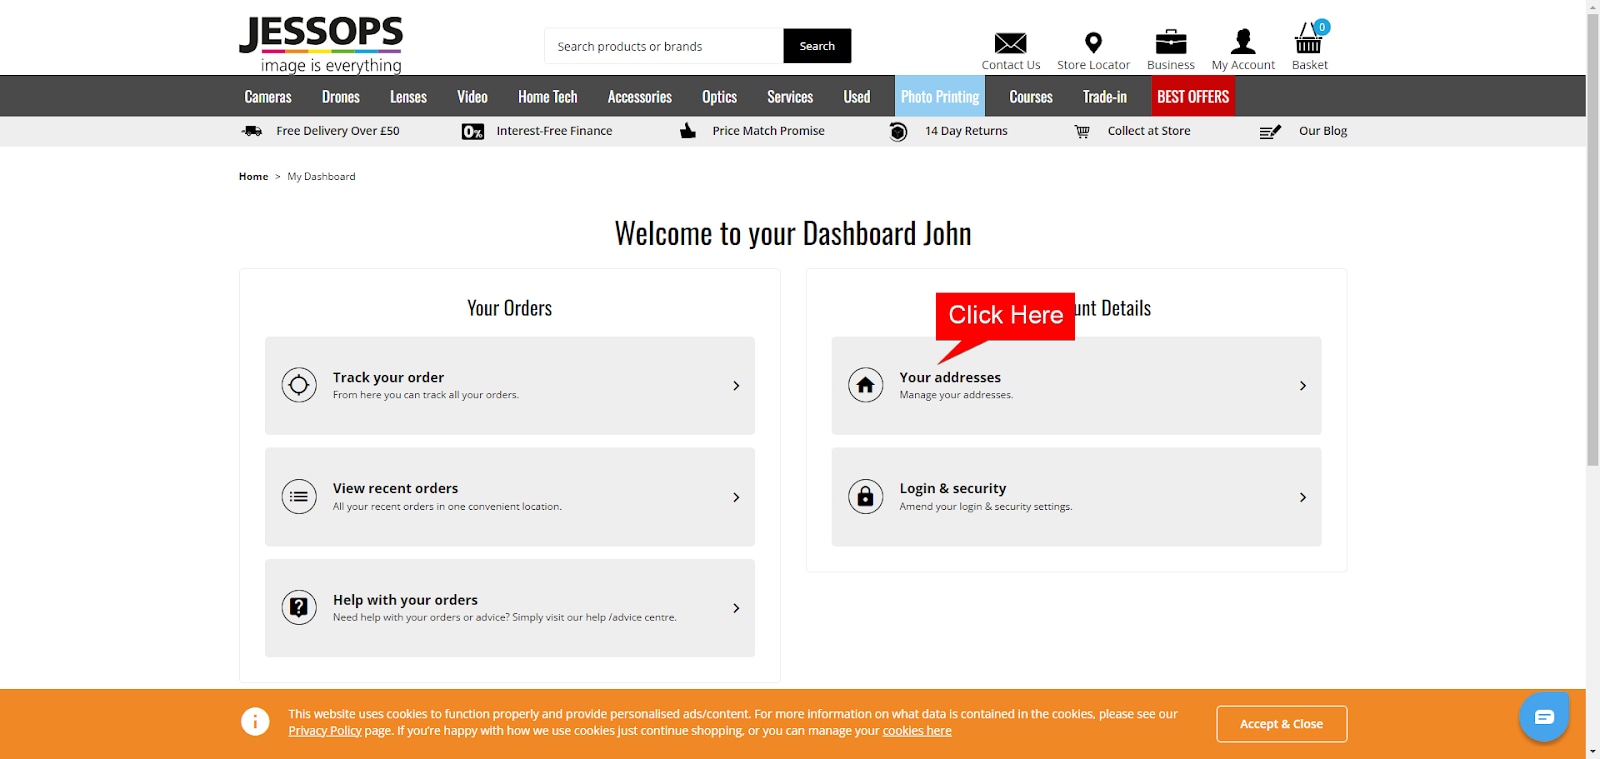1600x759 pixels.
Task: Select the Photo Printing tab
Action: (940, 97)
